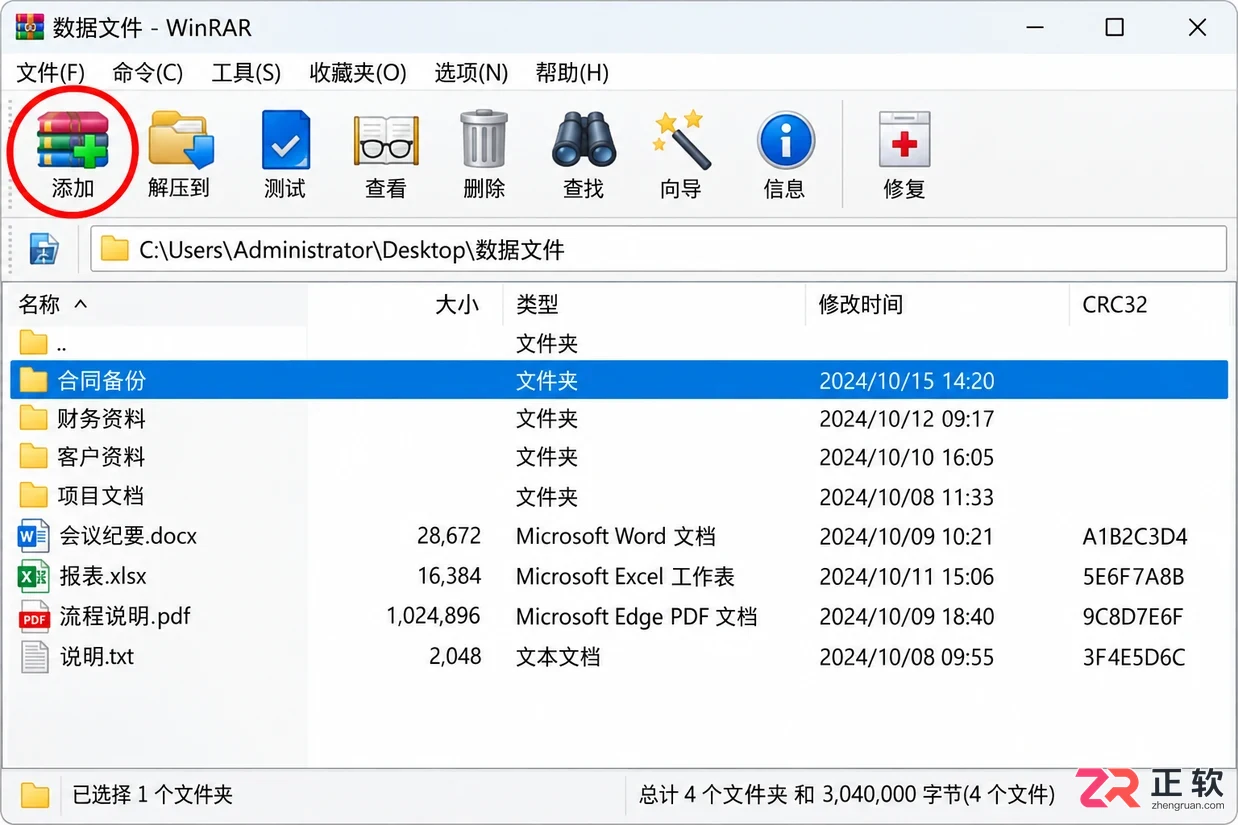Click folder icon of 财务资料
This screenshot has width=1238, height=825.
(x=34, y=418)
